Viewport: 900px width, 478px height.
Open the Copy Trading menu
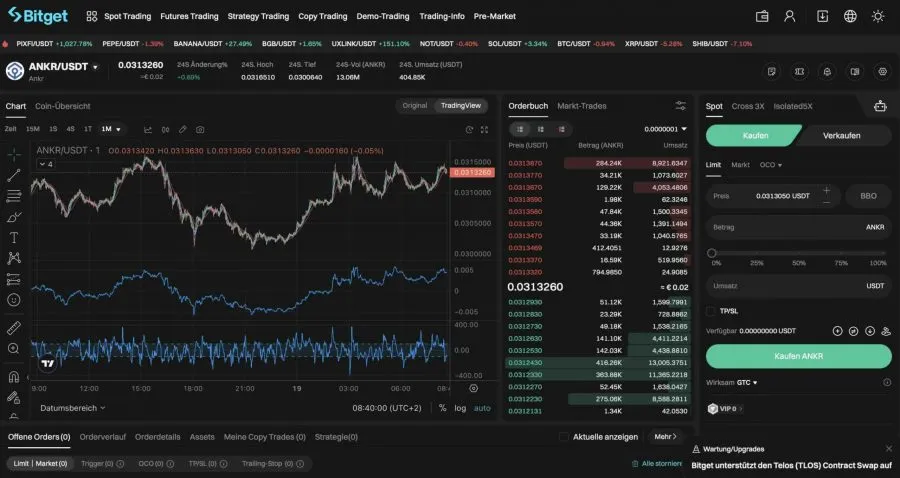[323, 17]
